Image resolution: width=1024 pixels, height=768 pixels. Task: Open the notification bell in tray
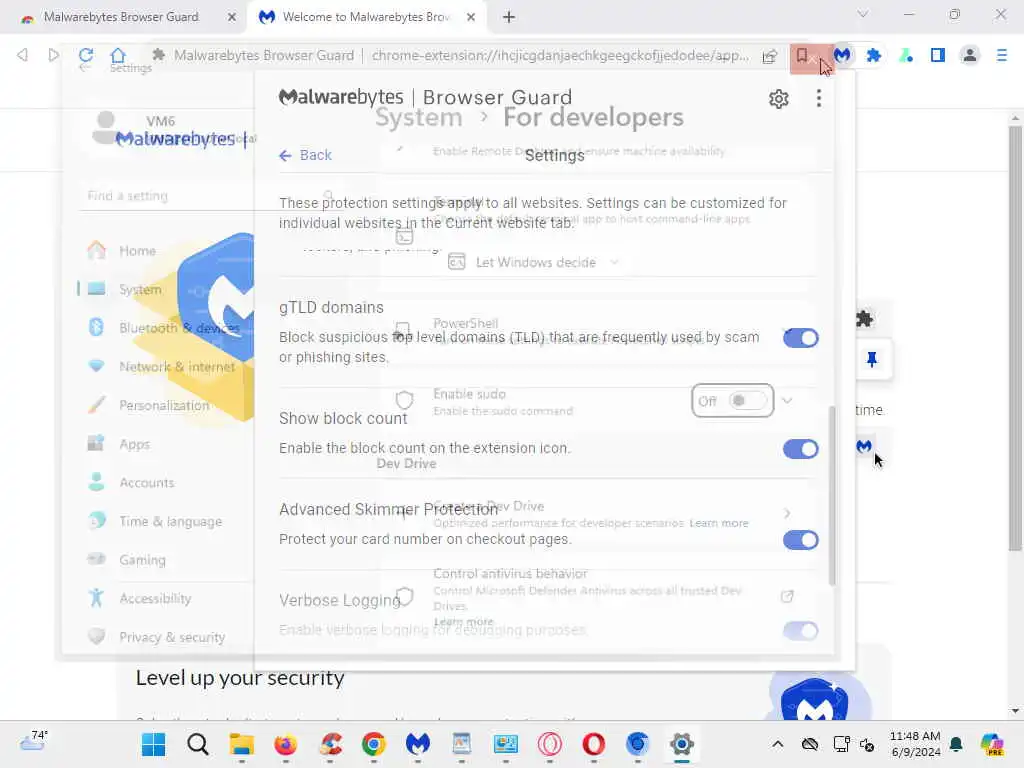pyautogui.click(x=956, y=744)
